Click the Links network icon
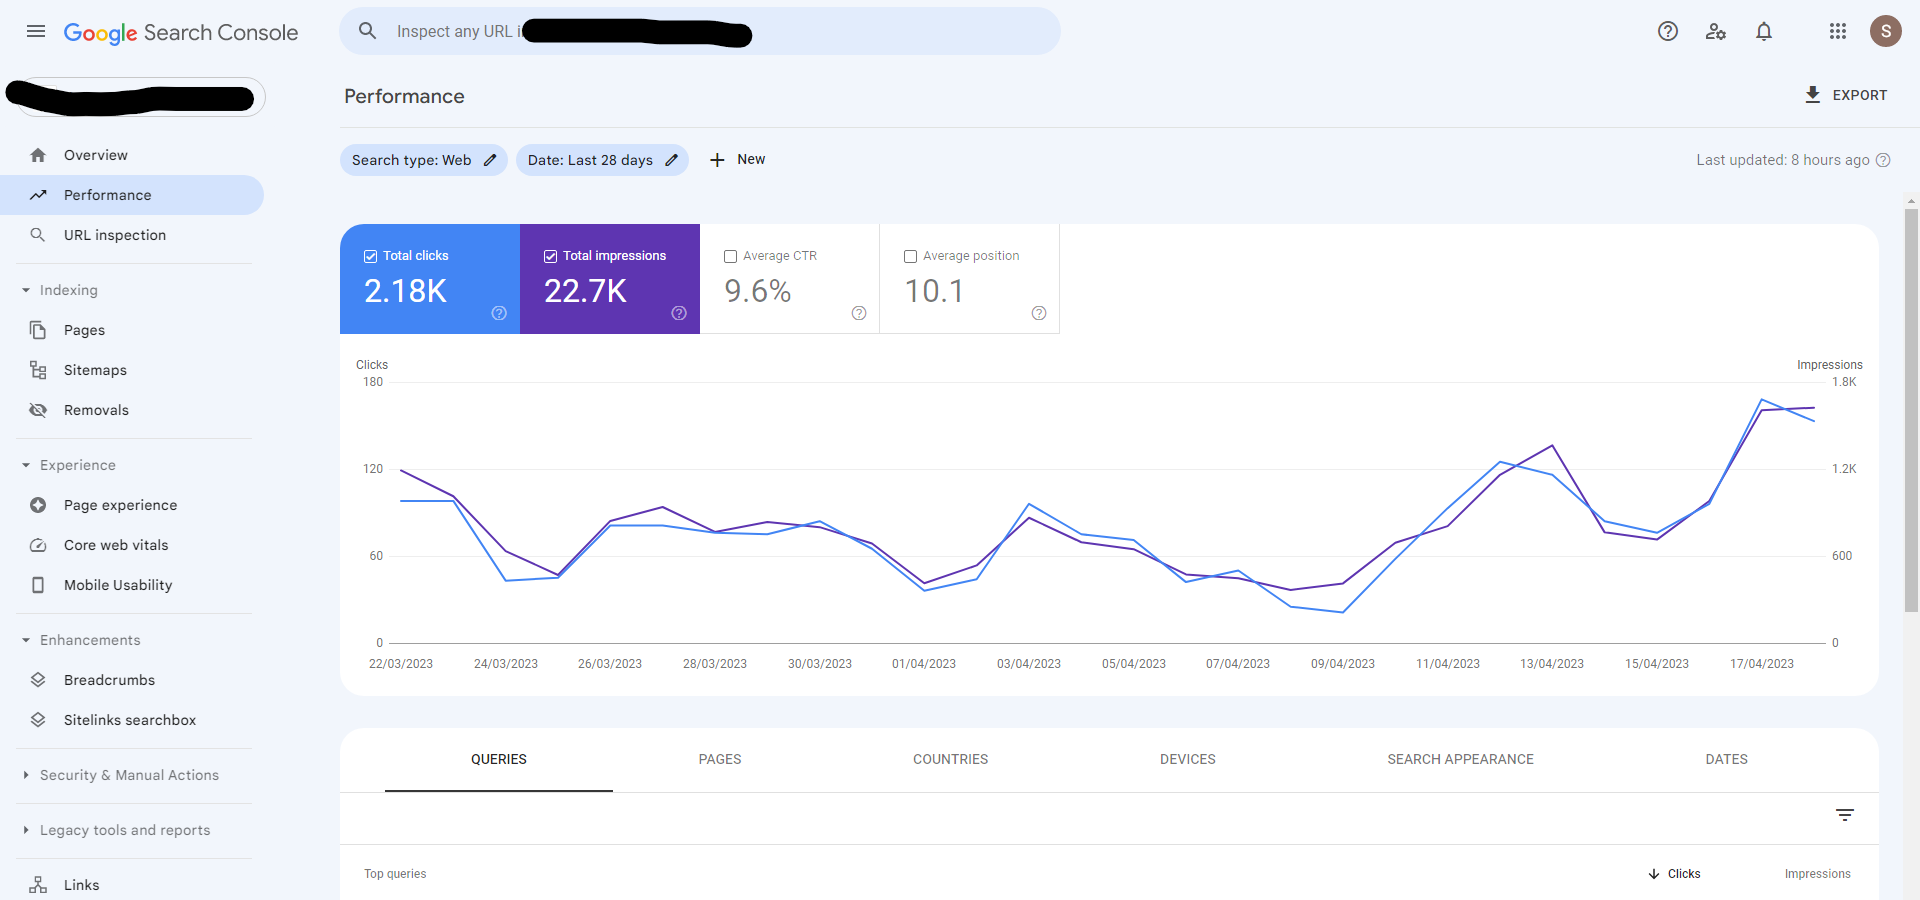 [38, 885]
